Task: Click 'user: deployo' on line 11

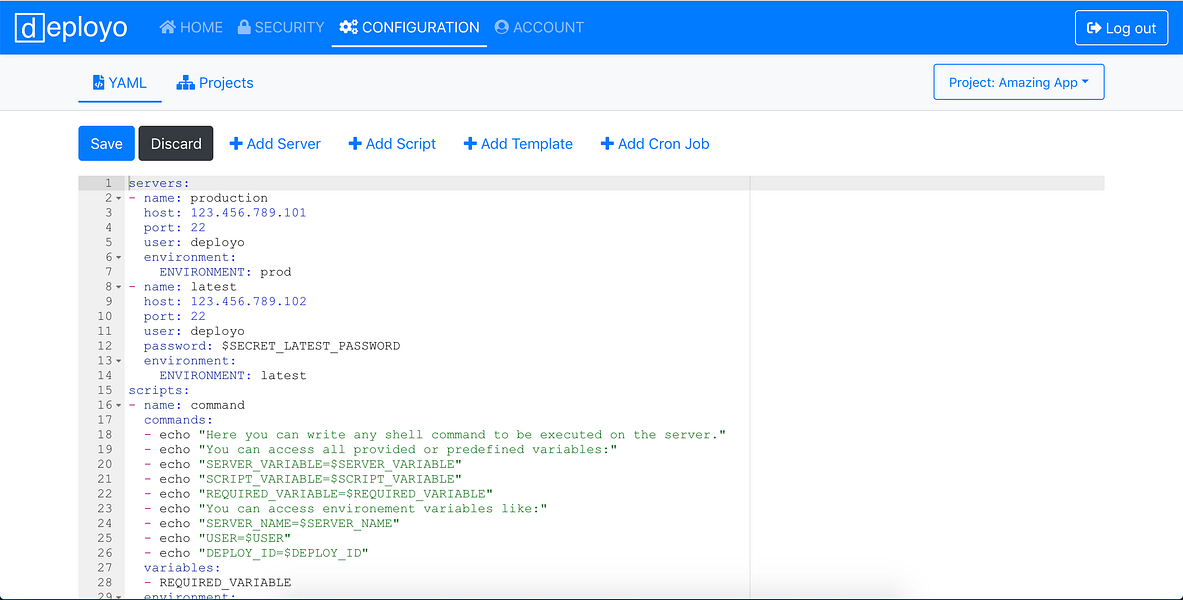Action: 195,331
